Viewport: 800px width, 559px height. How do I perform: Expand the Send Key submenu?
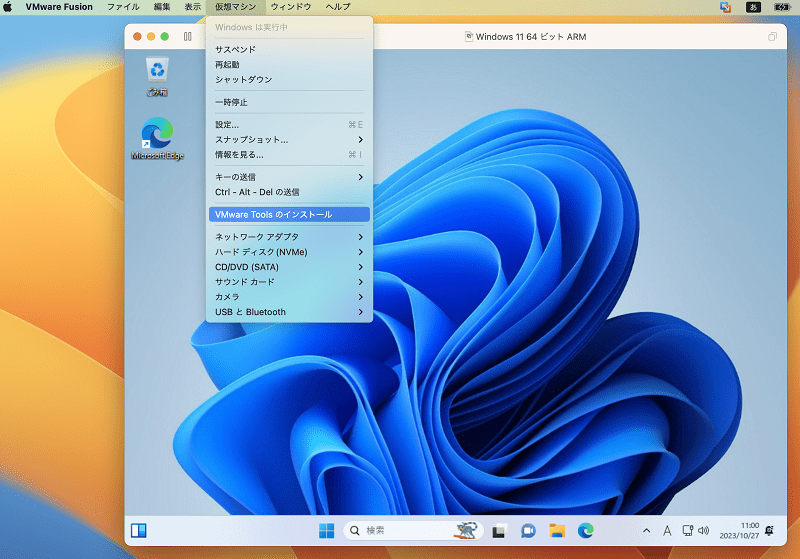(x=289, y=177)
